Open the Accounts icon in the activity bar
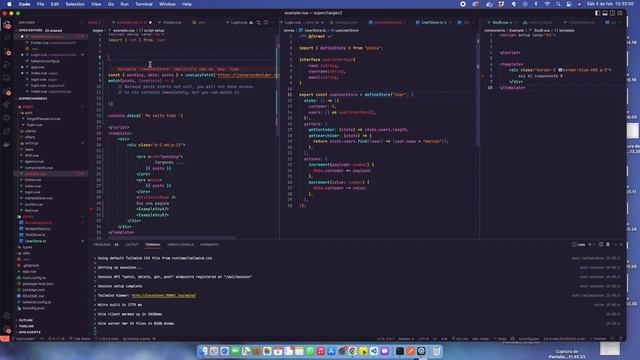This screenshot has width=640, height=360. tap(7, 316)
